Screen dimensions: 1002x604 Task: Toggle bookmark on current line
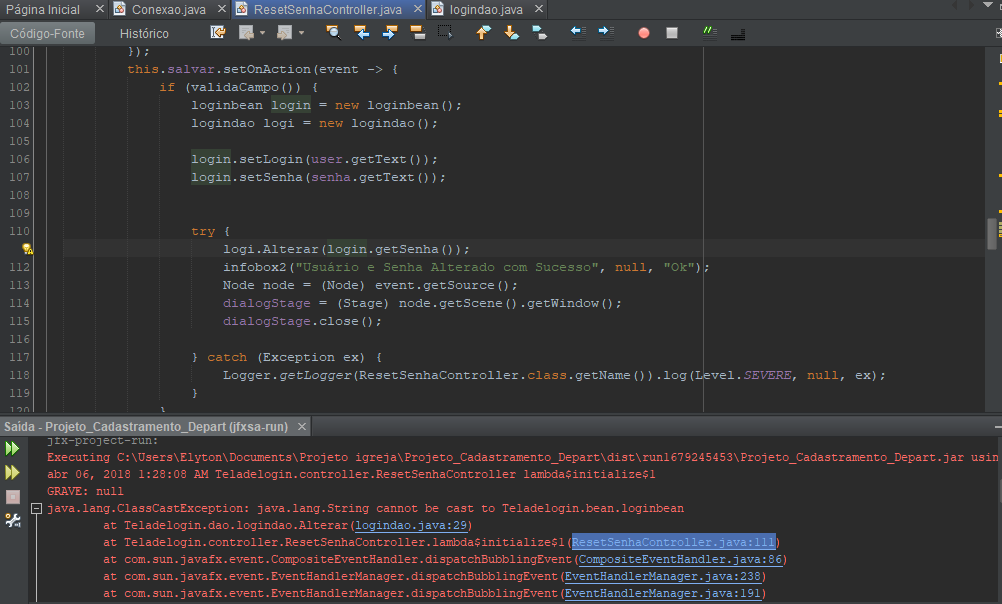(540, 33)
